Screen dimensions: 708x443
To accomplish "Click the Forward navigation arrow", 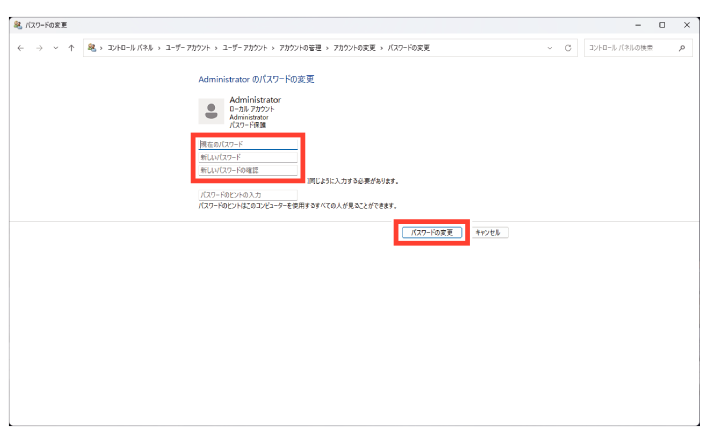I will tap(39, 48).
